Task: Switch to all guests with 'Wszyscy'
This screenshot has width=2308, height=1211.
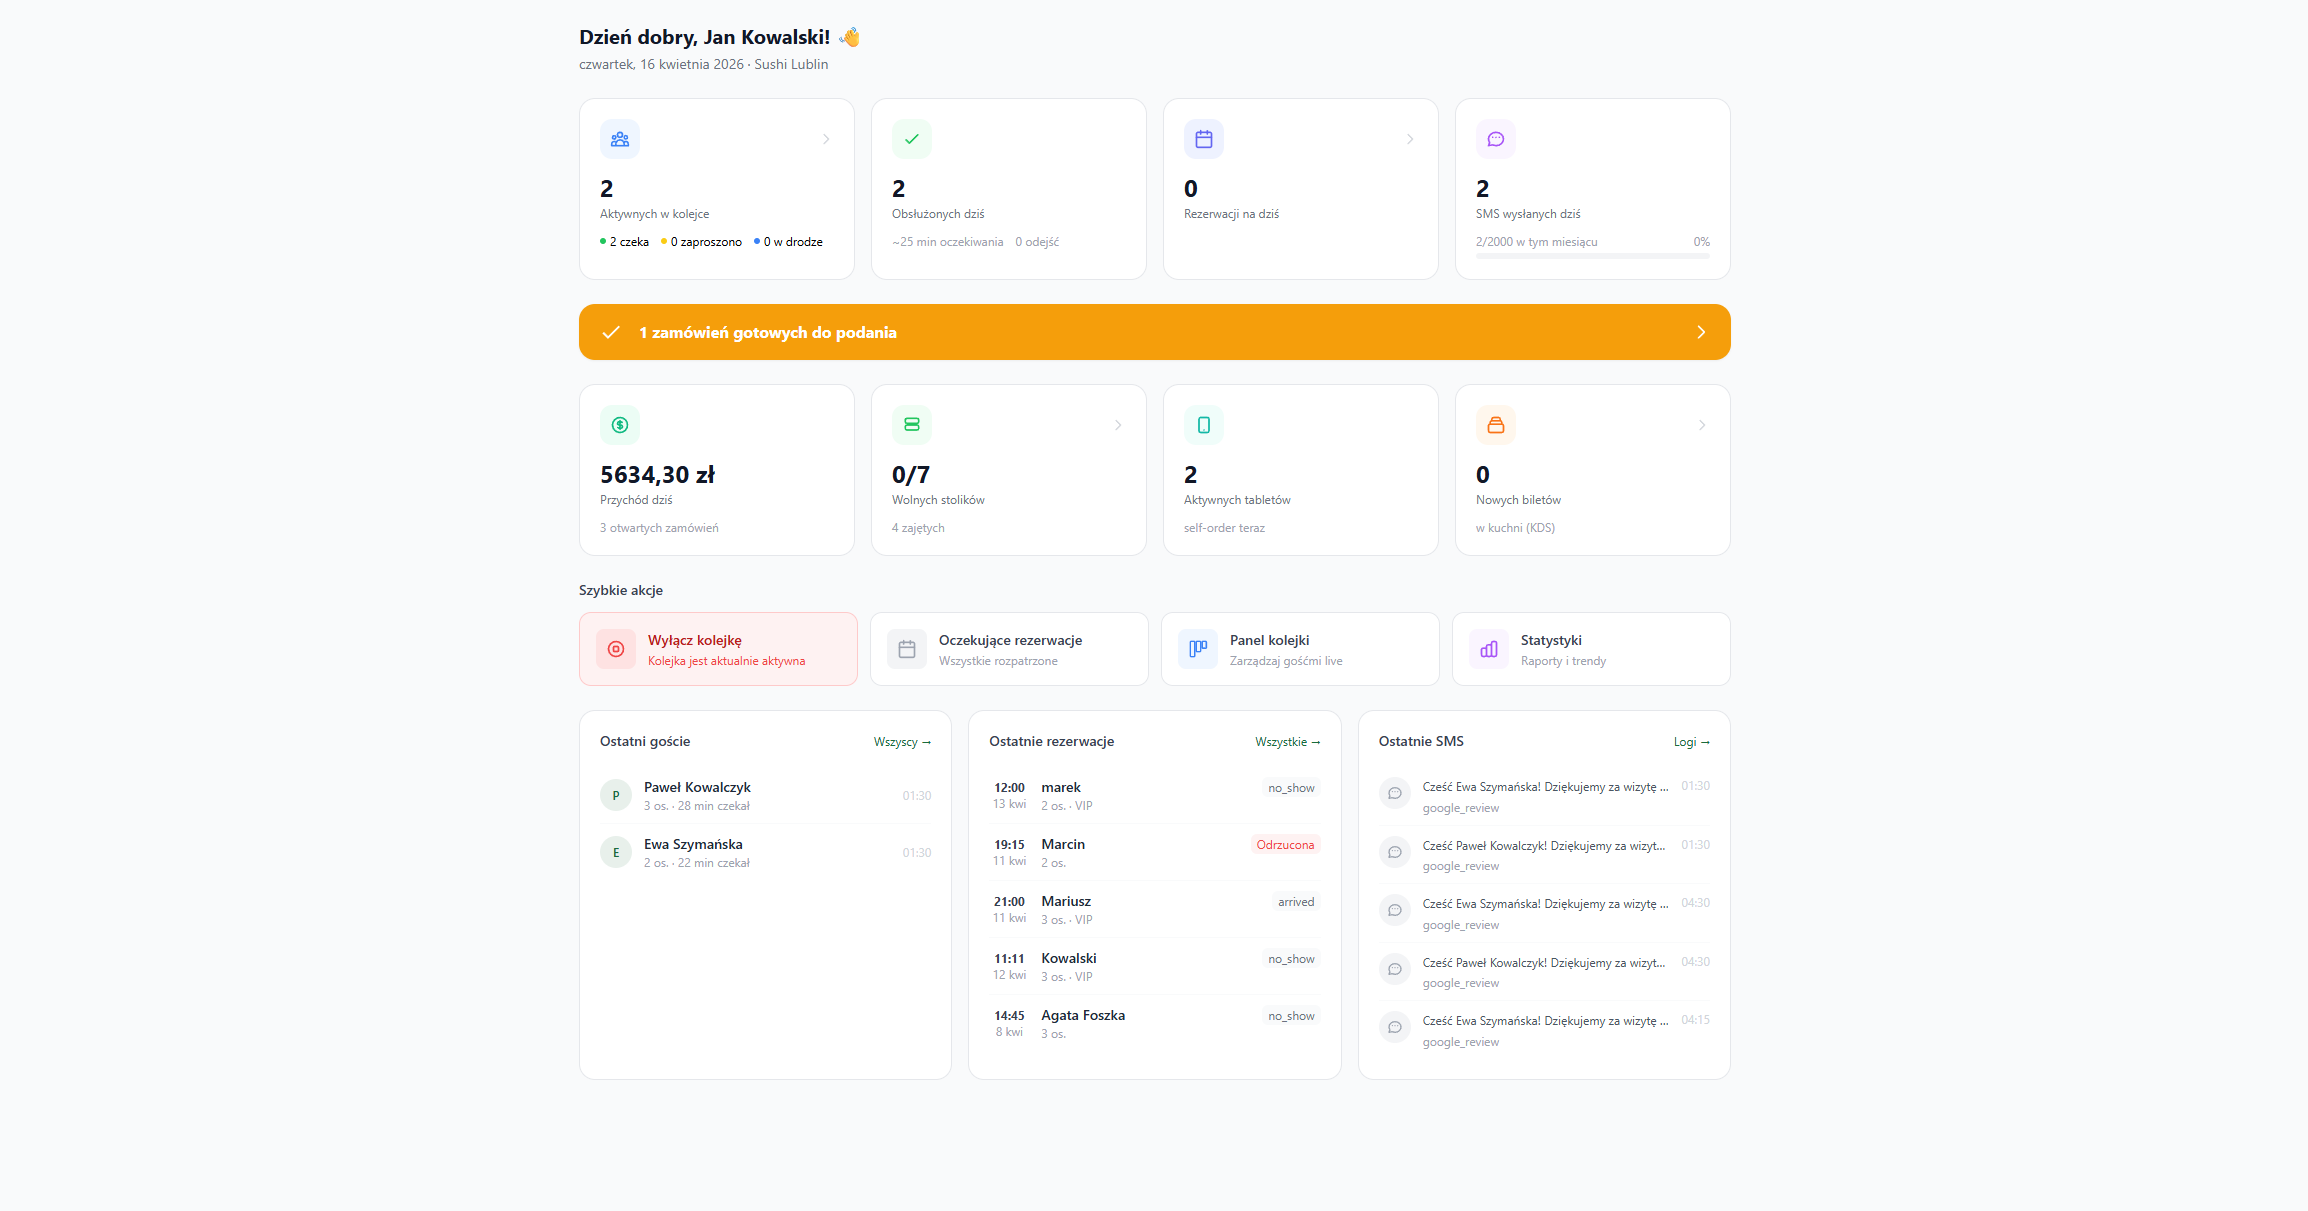Action: pos(901,741)
